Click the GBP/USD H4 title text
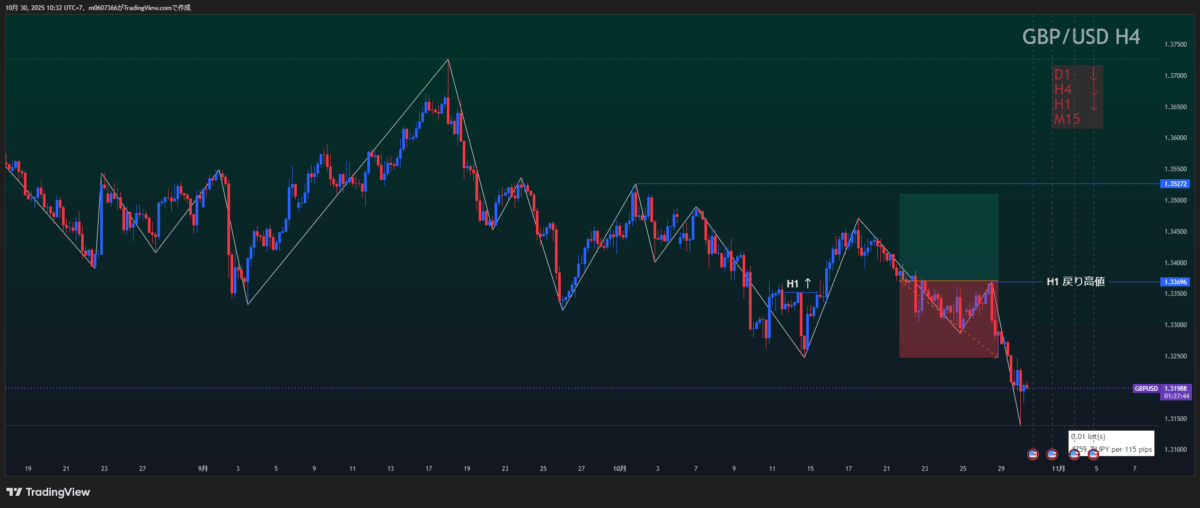The width and height of the screenshot is (1200, 508). click(x=1080, y=37)
